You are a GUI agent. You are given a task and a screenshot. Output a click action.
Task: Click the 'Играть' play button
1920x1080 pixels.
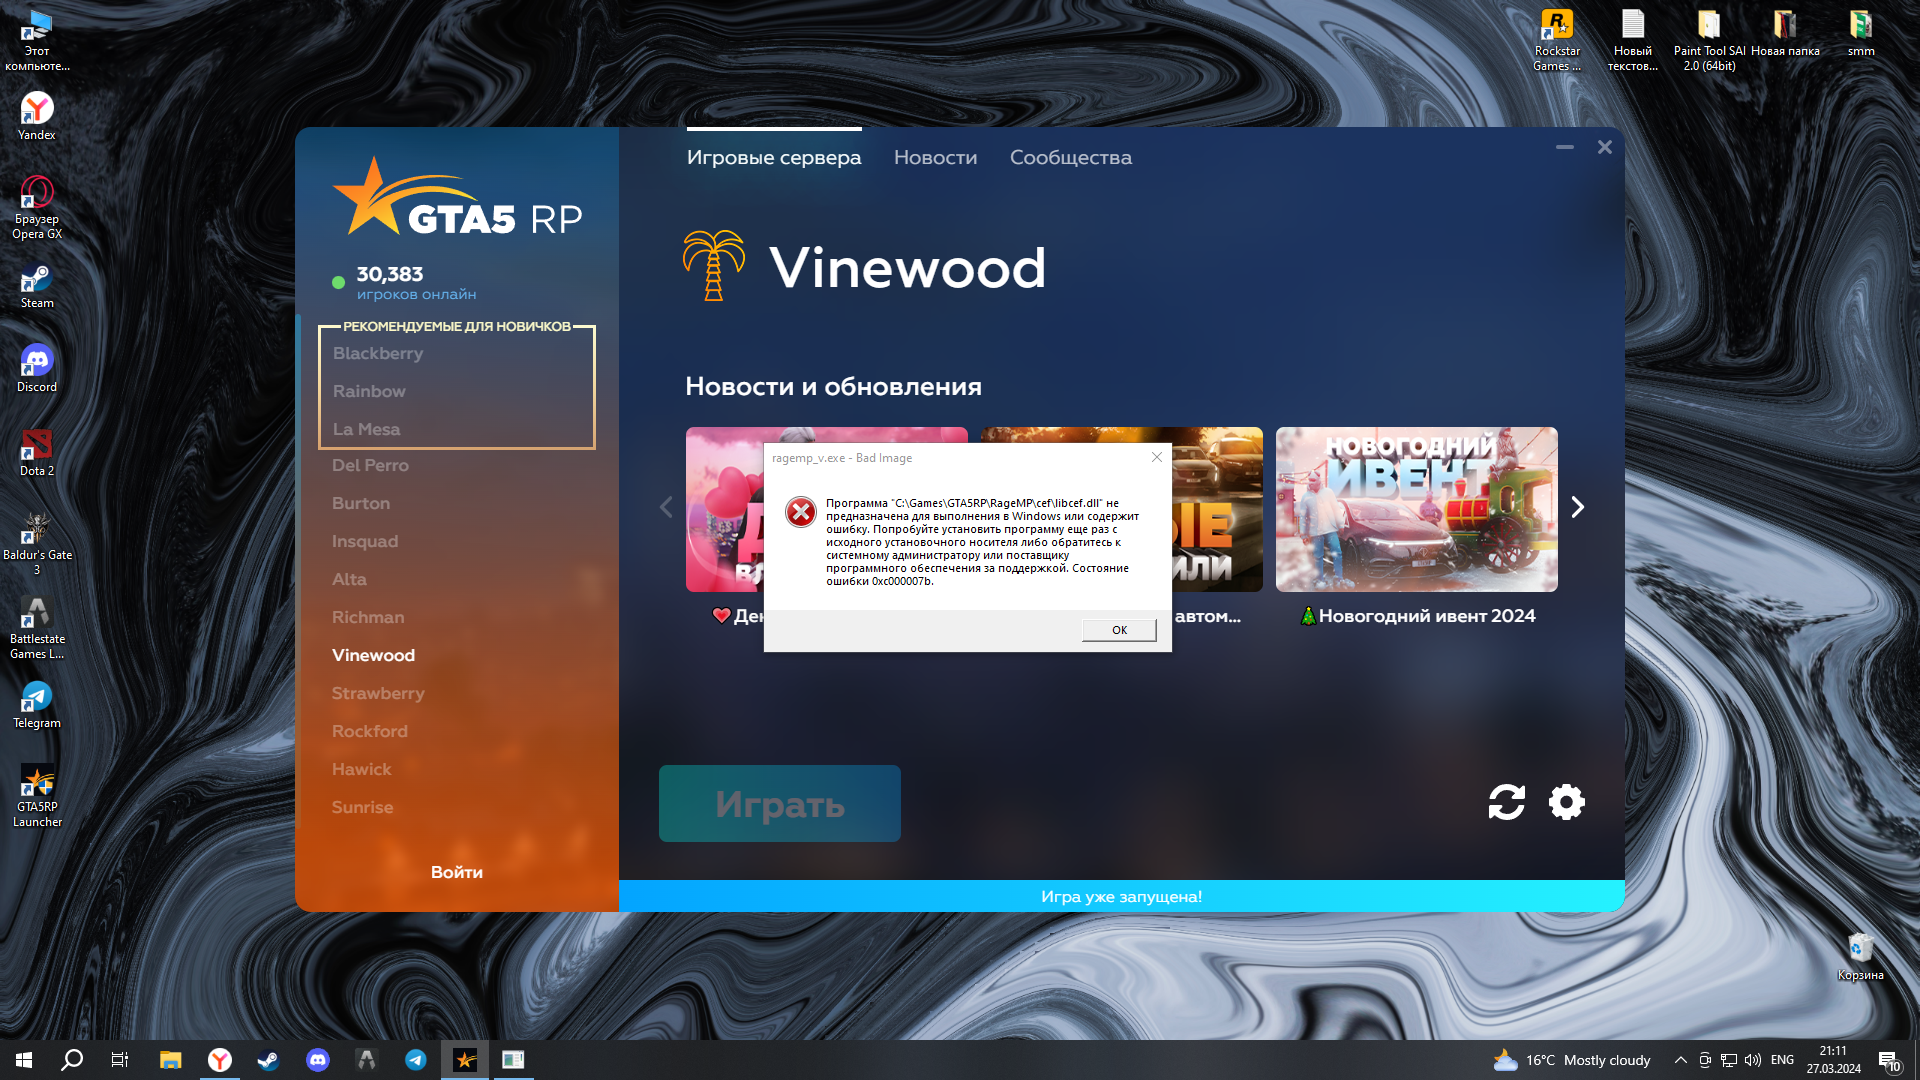point(779,803)
